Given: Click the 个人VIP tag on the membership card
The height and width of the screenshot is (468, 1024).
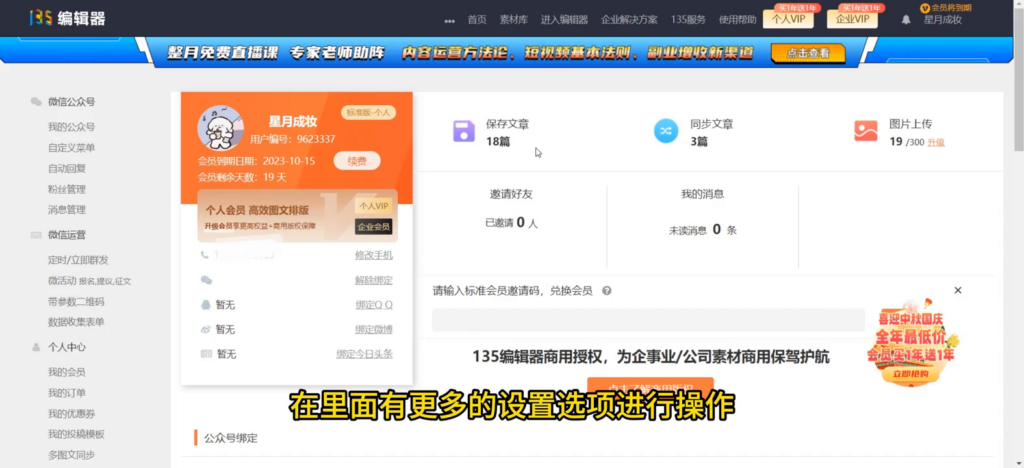Looking at the screenshot, I should point(373,206).
